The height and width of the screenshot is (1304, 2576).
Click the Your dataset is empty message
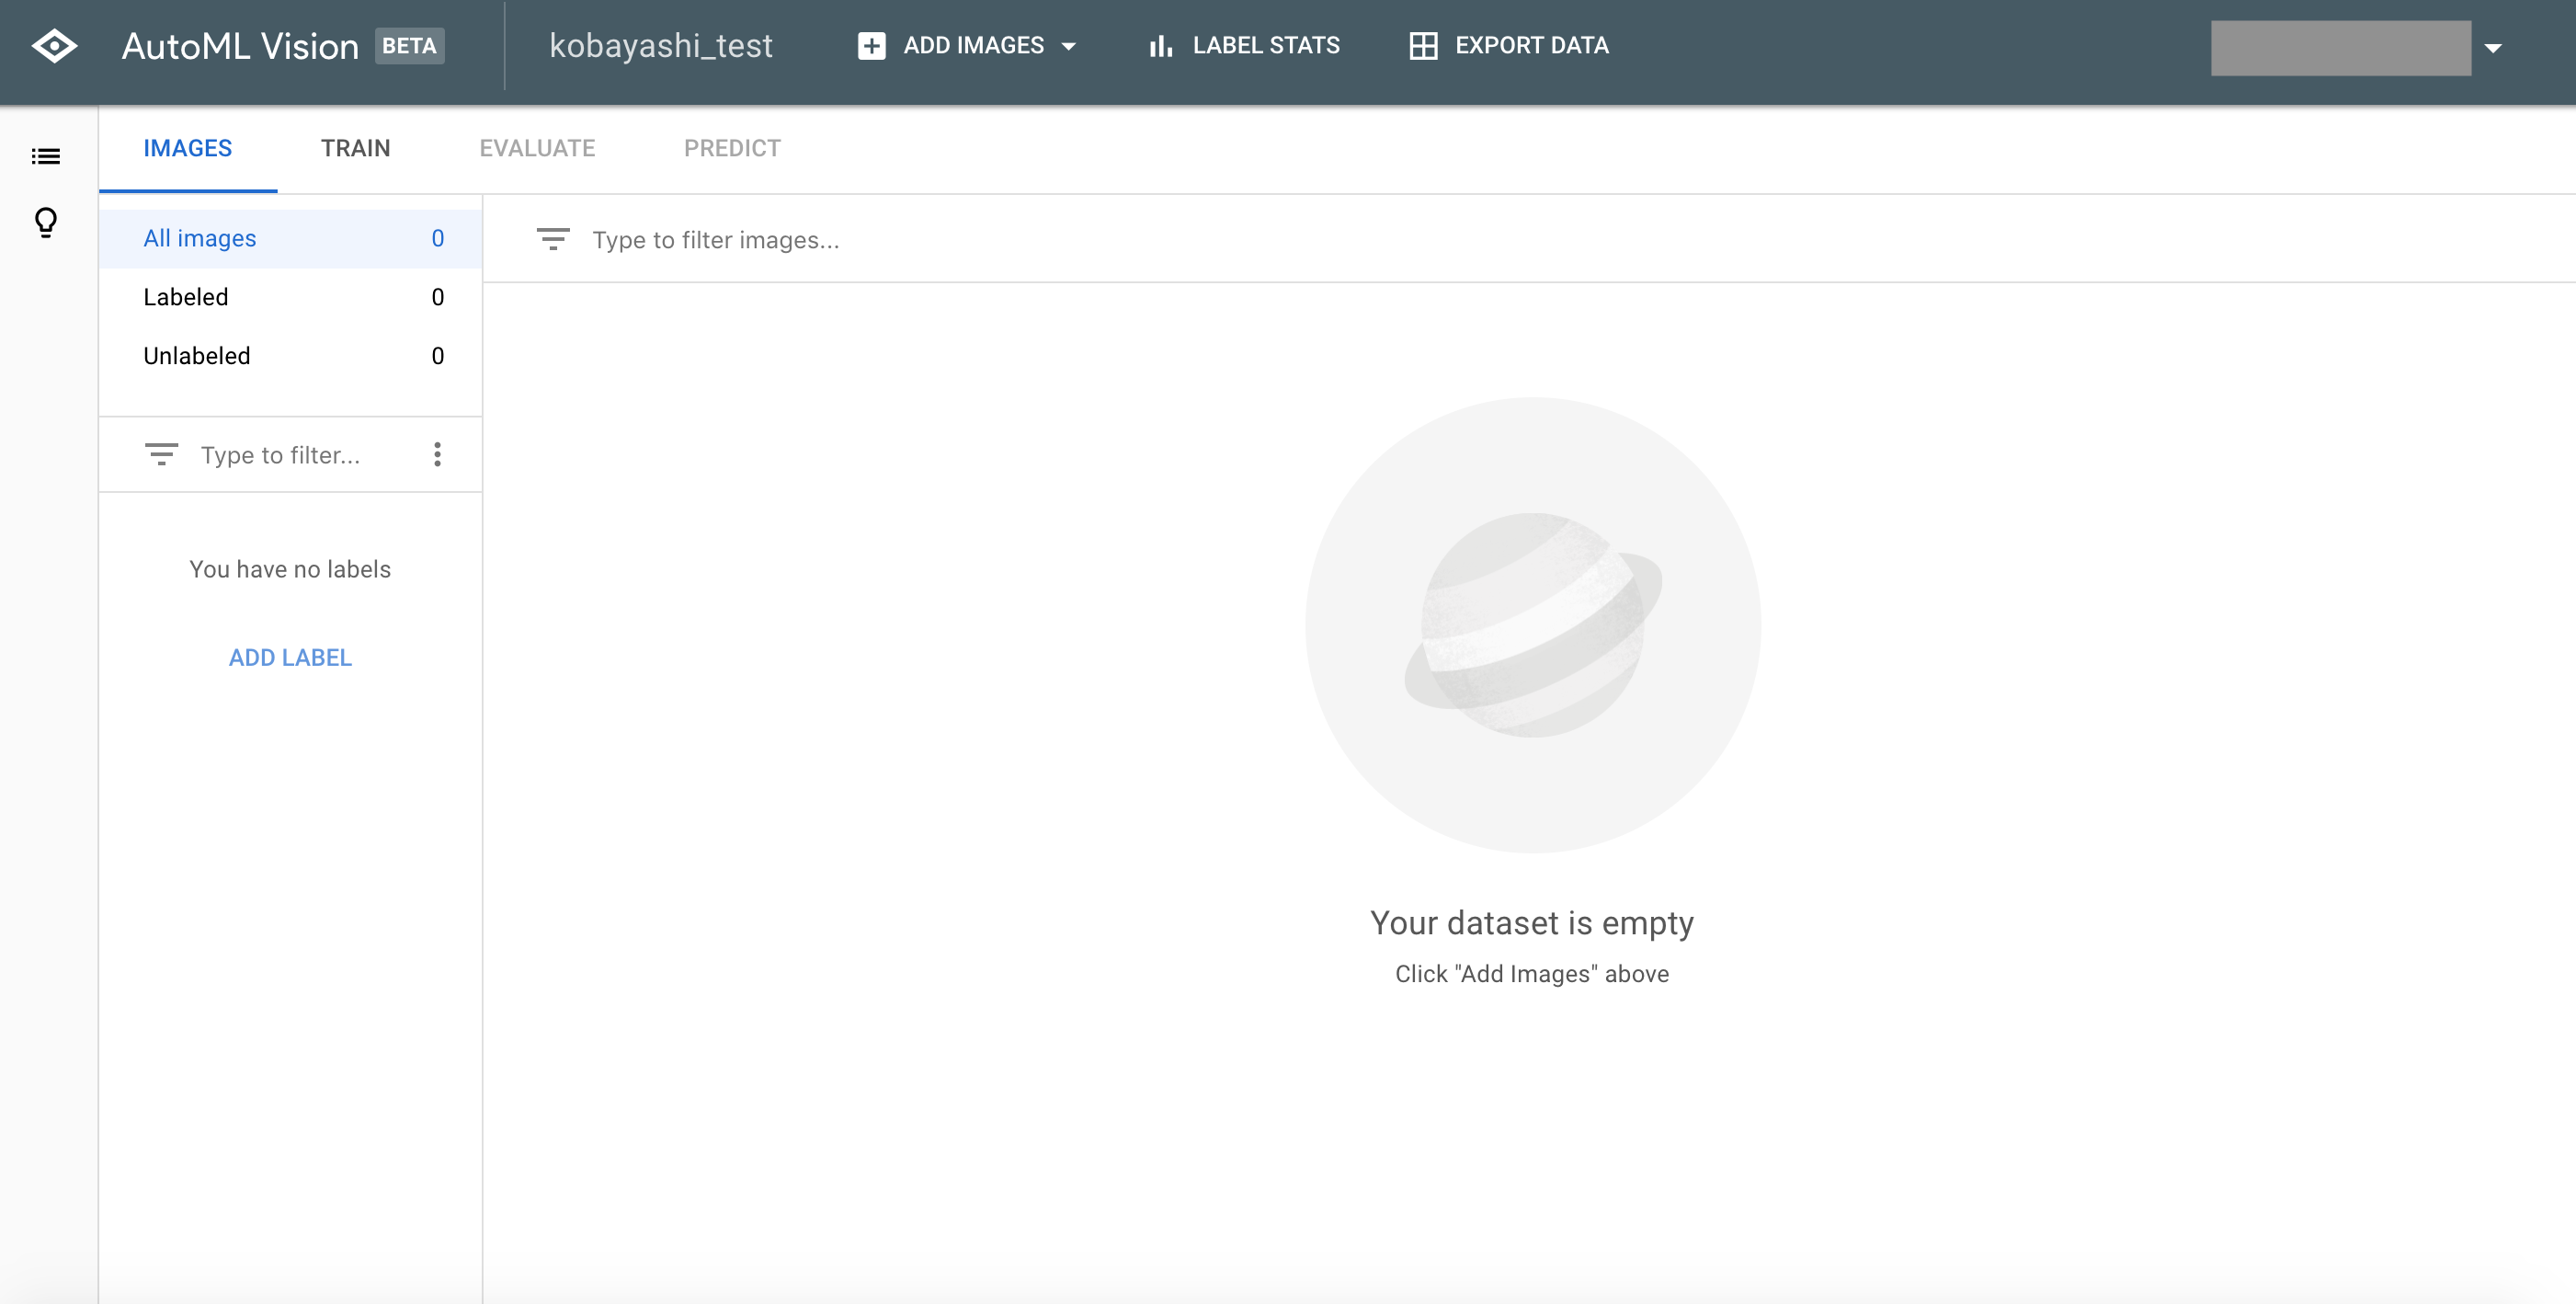point(1532,923)
